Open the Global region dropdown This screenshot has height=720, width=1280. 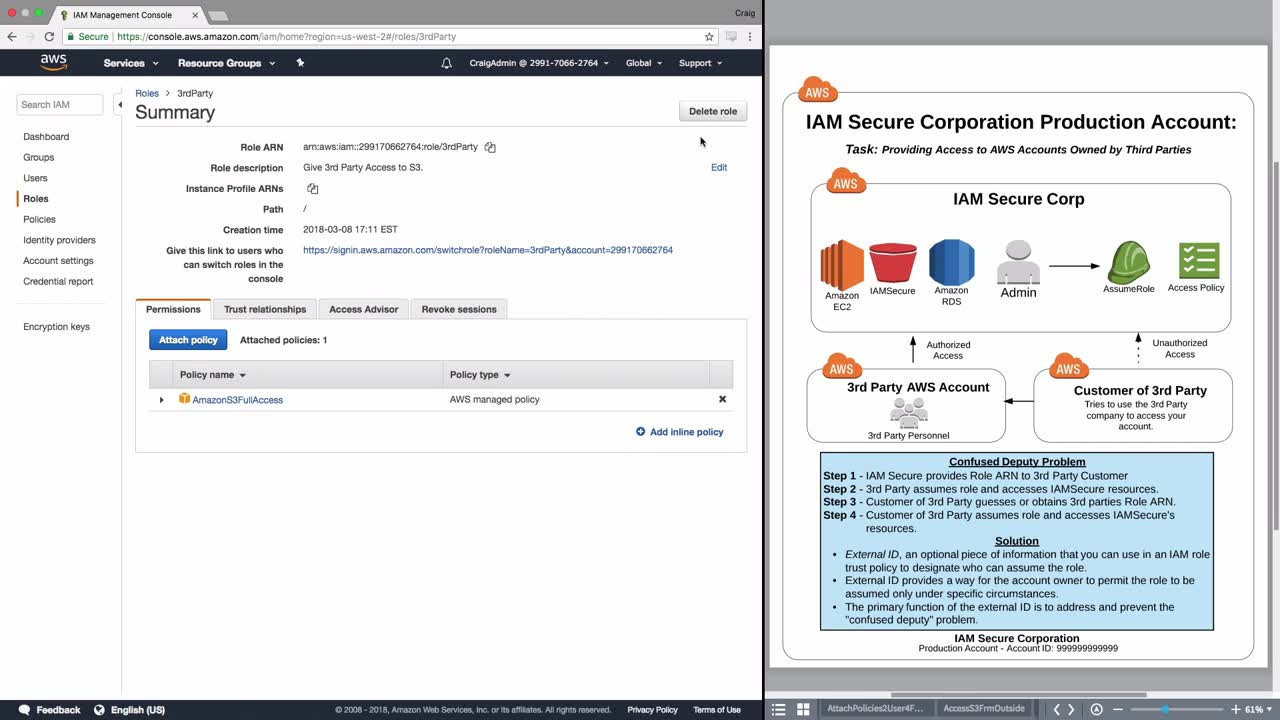pyautogui.click(x=644, y=63)
